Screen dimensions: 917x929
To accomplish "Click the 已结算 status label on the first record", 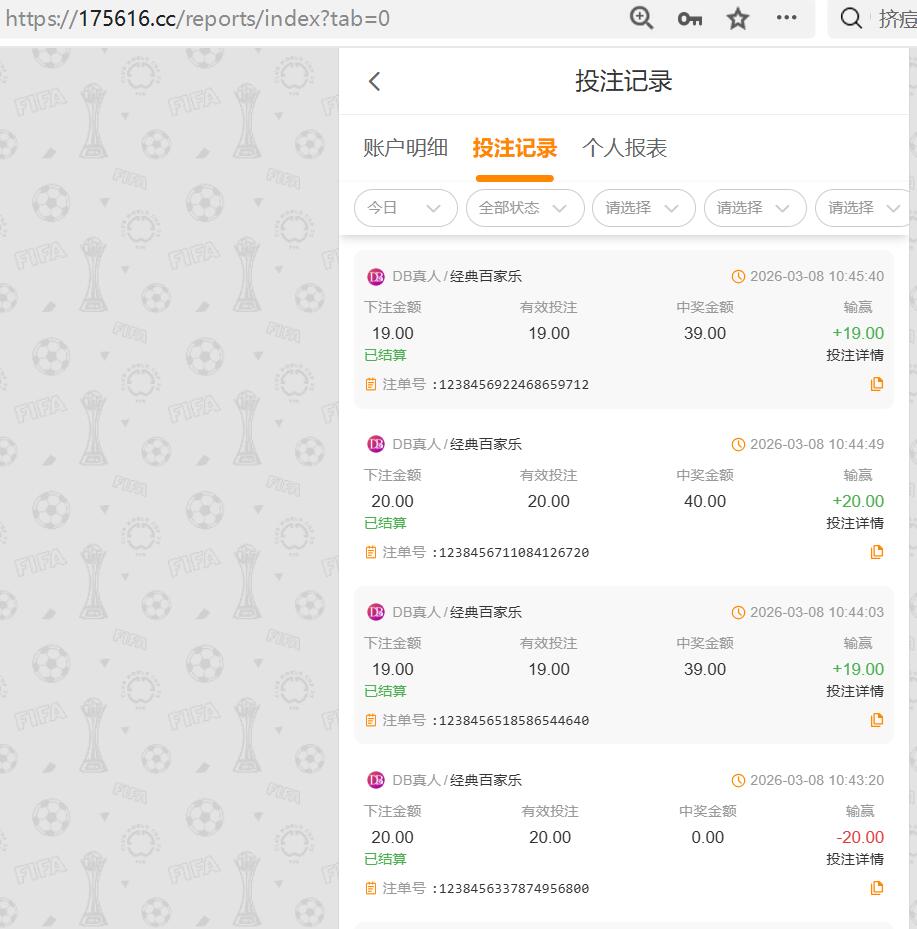I will [x=385, y=355].
